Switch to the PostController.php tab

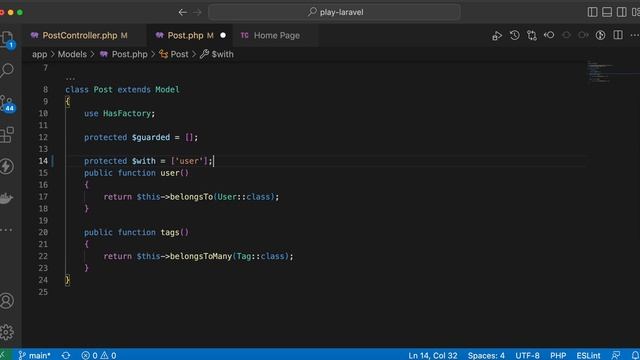coord(84,36)
